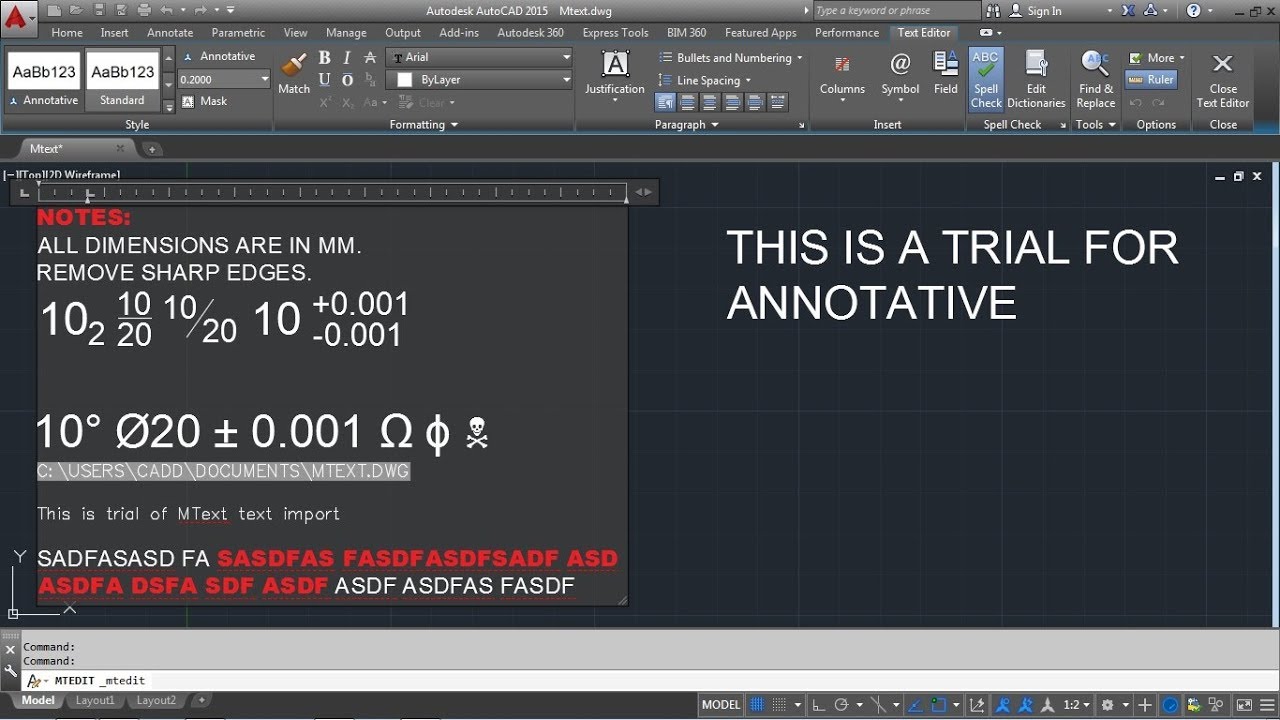Open workspace switching gear icon
The width and height of the screenshot is (1280, 720).
(x=1108, y=705)
